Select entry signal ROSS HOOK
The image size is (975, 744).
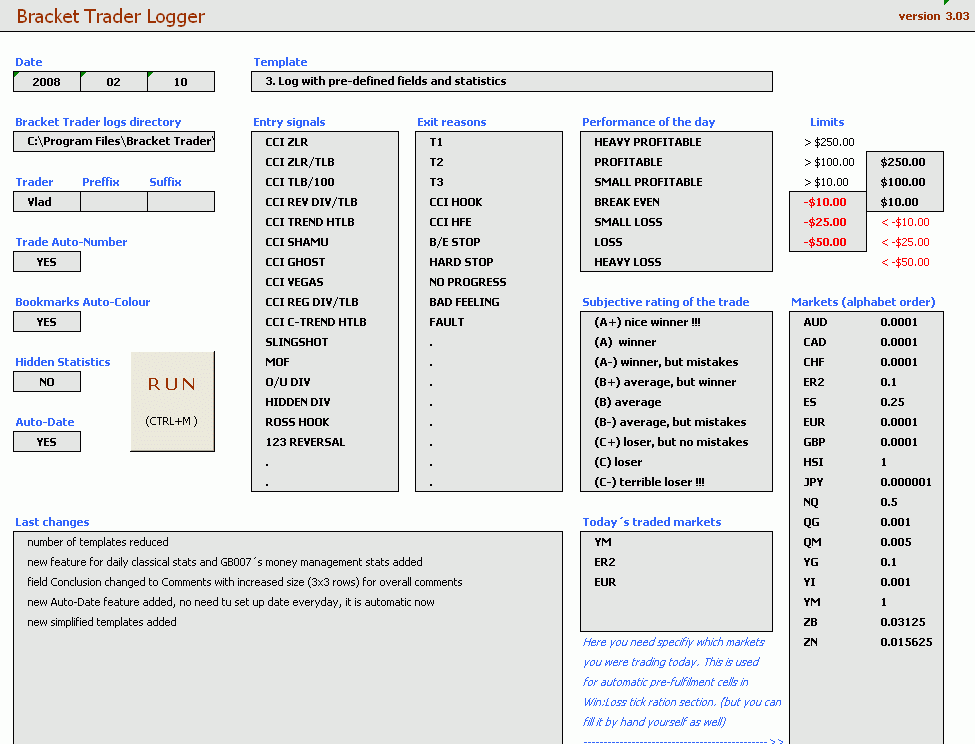pyautogui.click(x=325, y=422)
